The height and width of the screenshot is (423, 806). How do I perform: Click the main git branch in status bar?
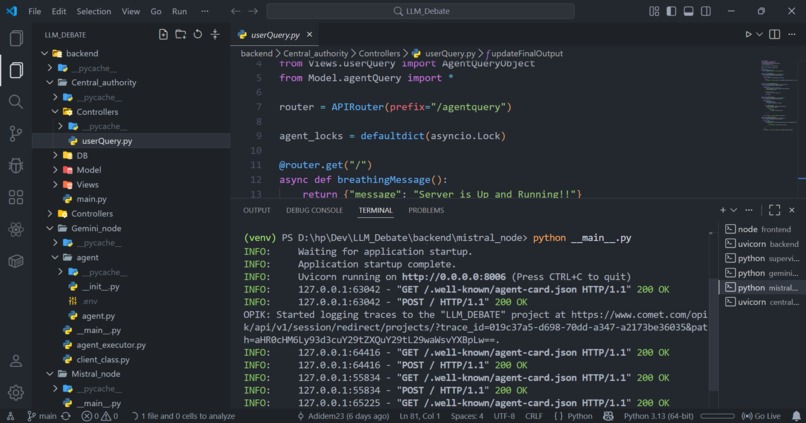42,416
